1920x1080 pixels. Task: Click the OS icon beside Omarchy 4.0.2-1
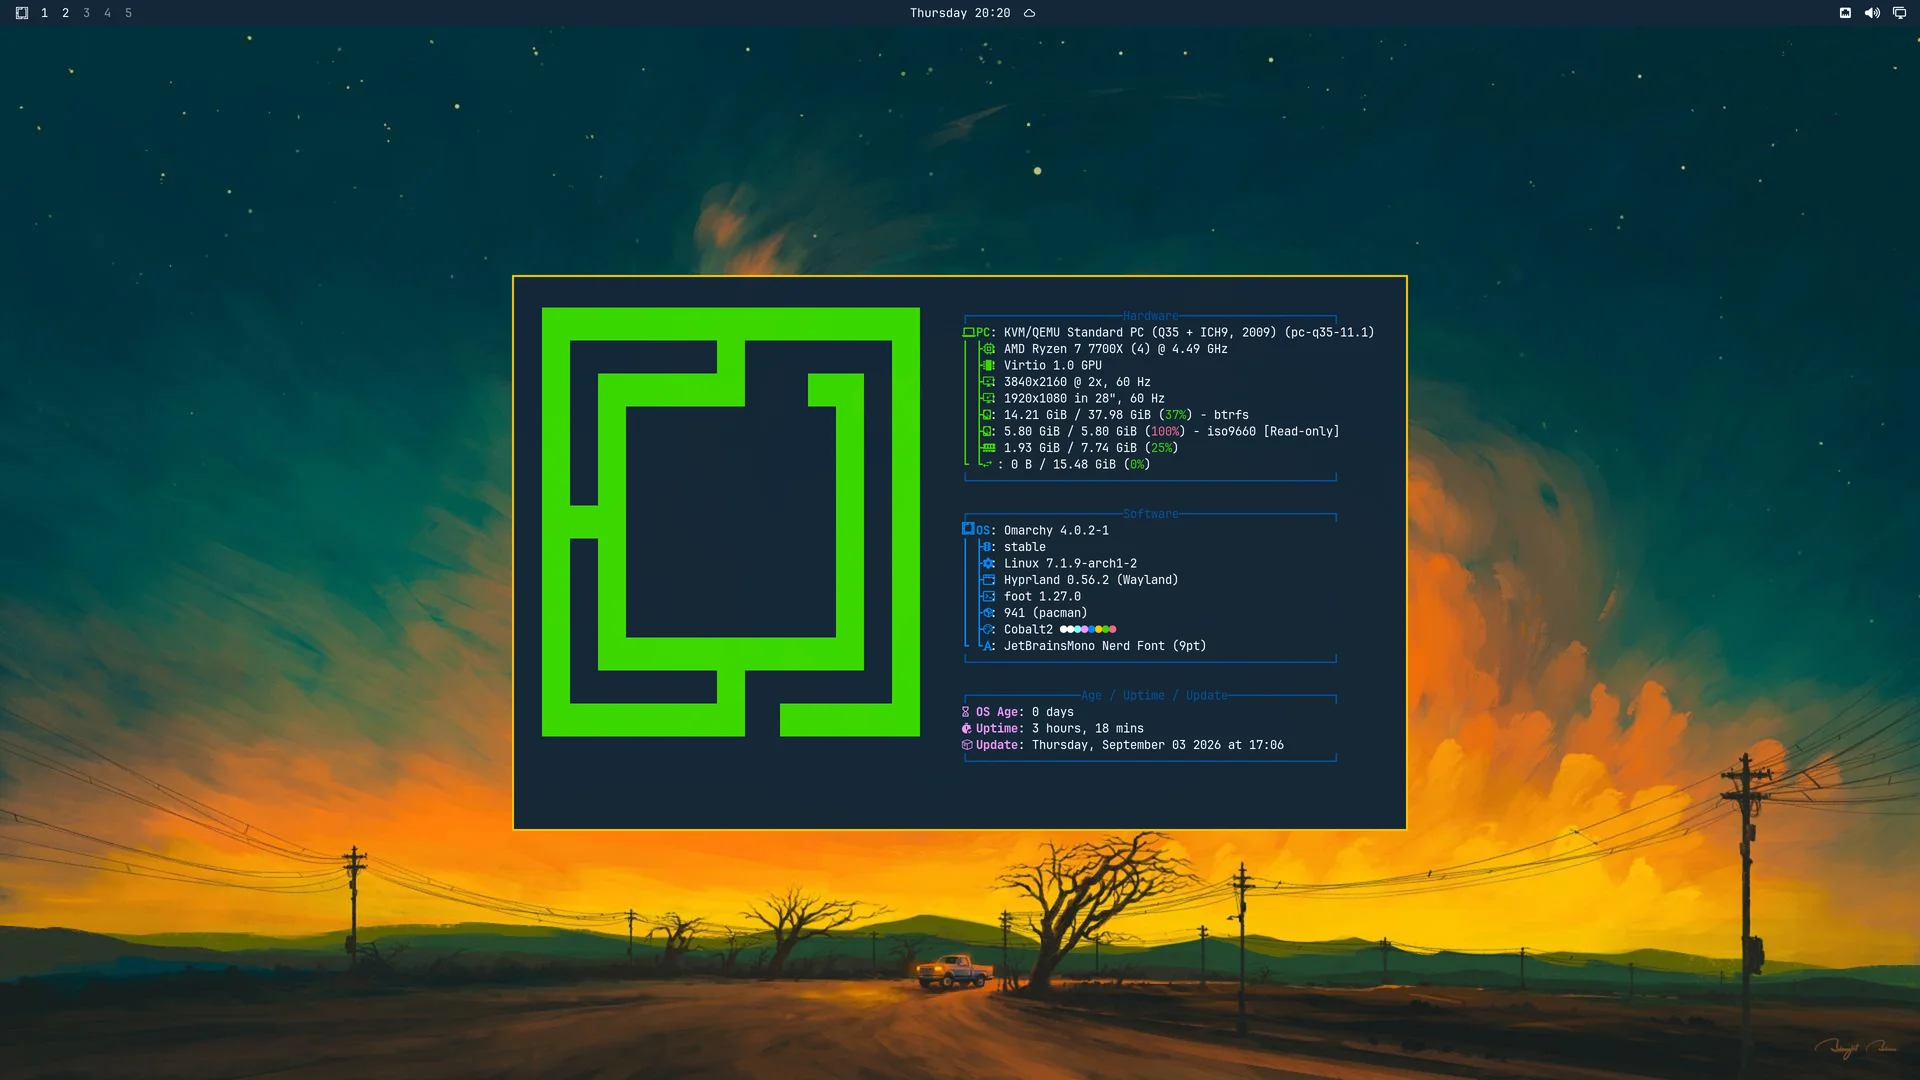[x=968, y=529]
